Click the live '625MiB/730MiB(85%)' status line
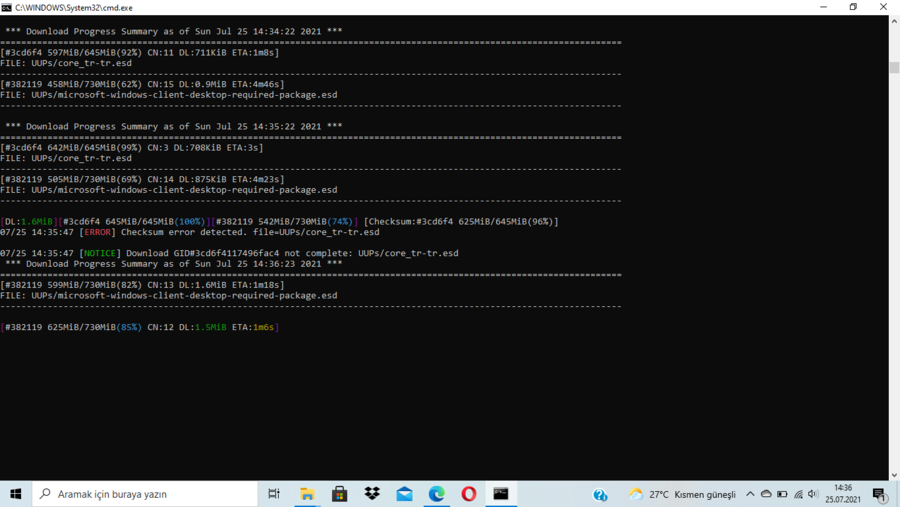 pyautogui.click(x=140, y=327)
